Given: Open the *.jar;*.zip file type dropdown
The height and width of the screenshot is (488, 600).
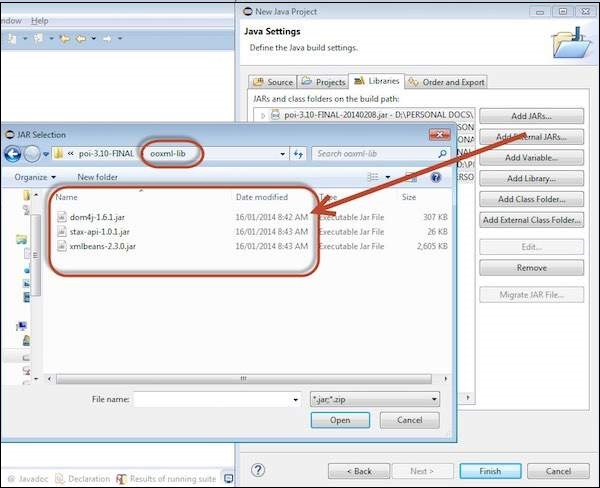Looking at the screenshot, I should coord(375,399).
